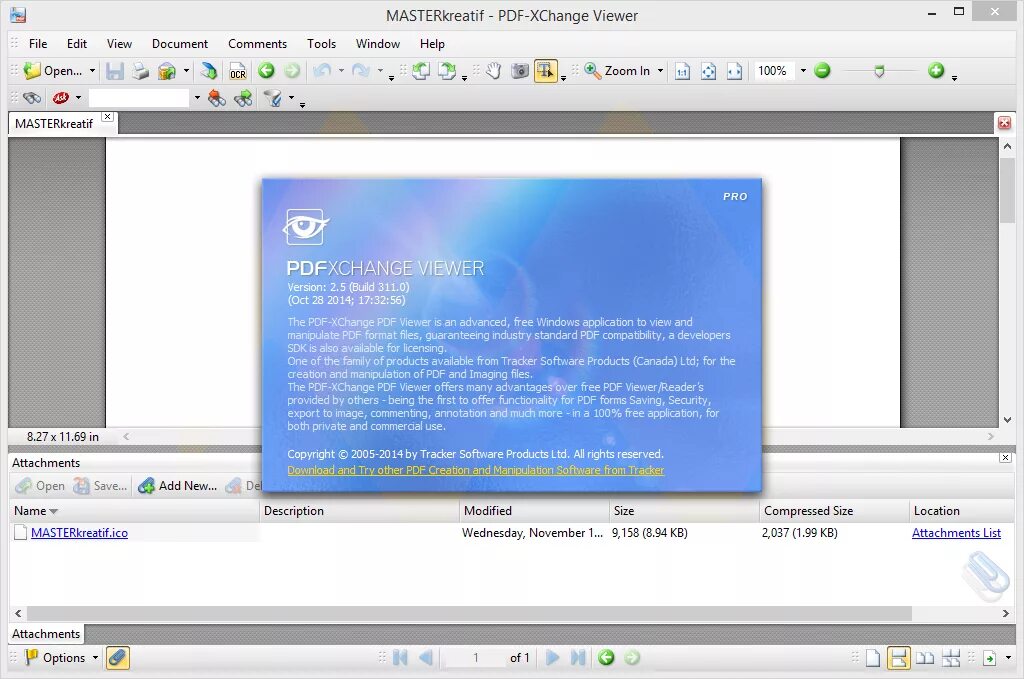This screenshot has width=1024, height=679.
Task: Toggle the attachments paperclip pane button
Action: (118, 657)
